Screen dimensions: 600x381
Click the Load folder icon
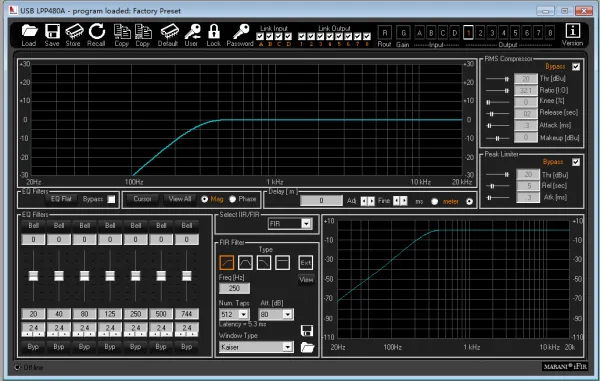coord(29,31)
